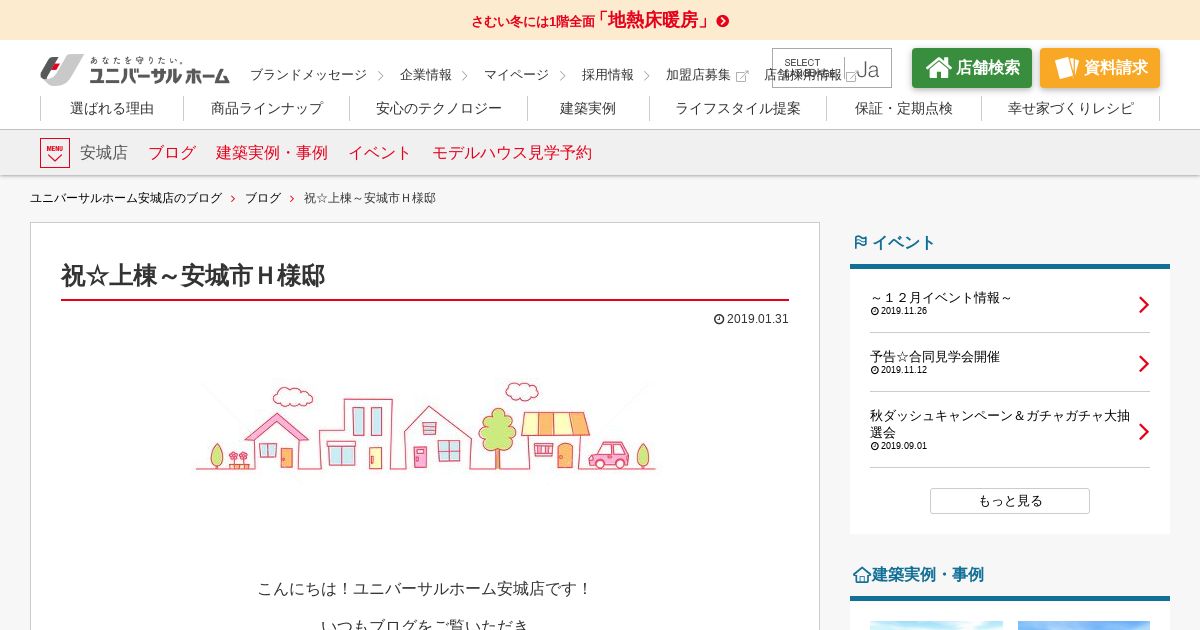Image resolution: width=1200 pixels, height=630 pixels.
Task: Switch to the イベント tab in store bar
Action: (380, 153)
